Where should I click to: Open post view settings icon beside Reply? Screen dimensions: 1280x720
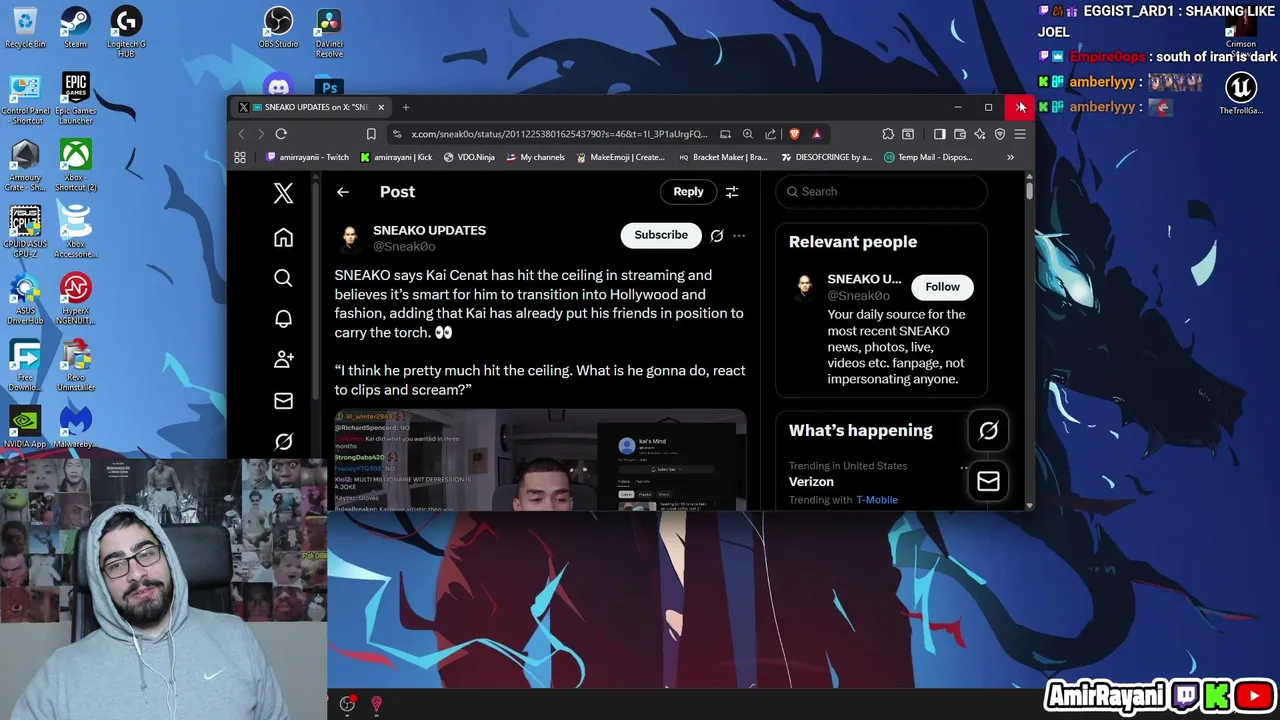click(732, 192)
